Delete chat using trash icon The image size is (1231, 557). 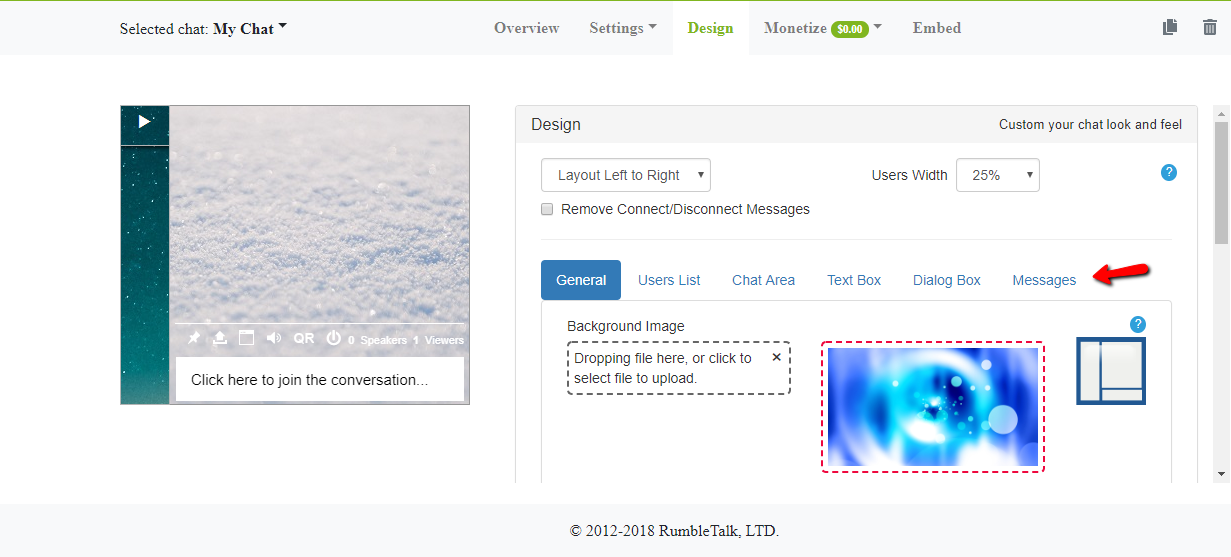click(x=1210, y=28)
